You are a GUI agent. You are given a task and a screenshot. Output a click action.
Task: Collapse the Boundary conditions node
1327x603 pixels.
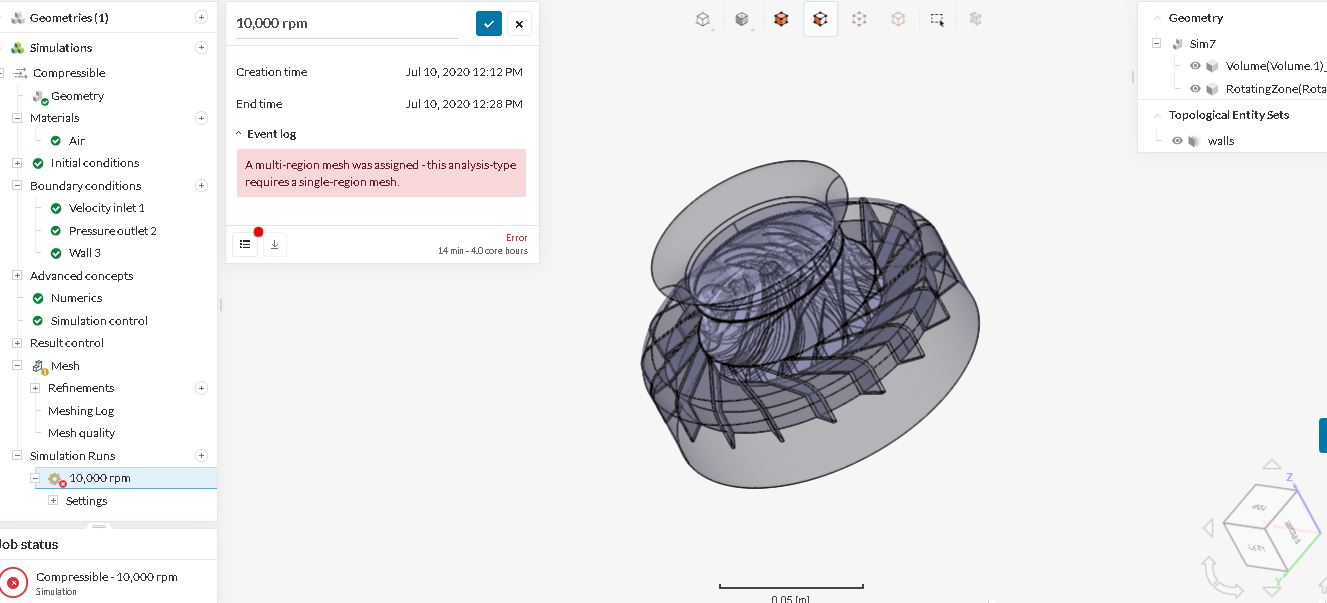point(17,186)
